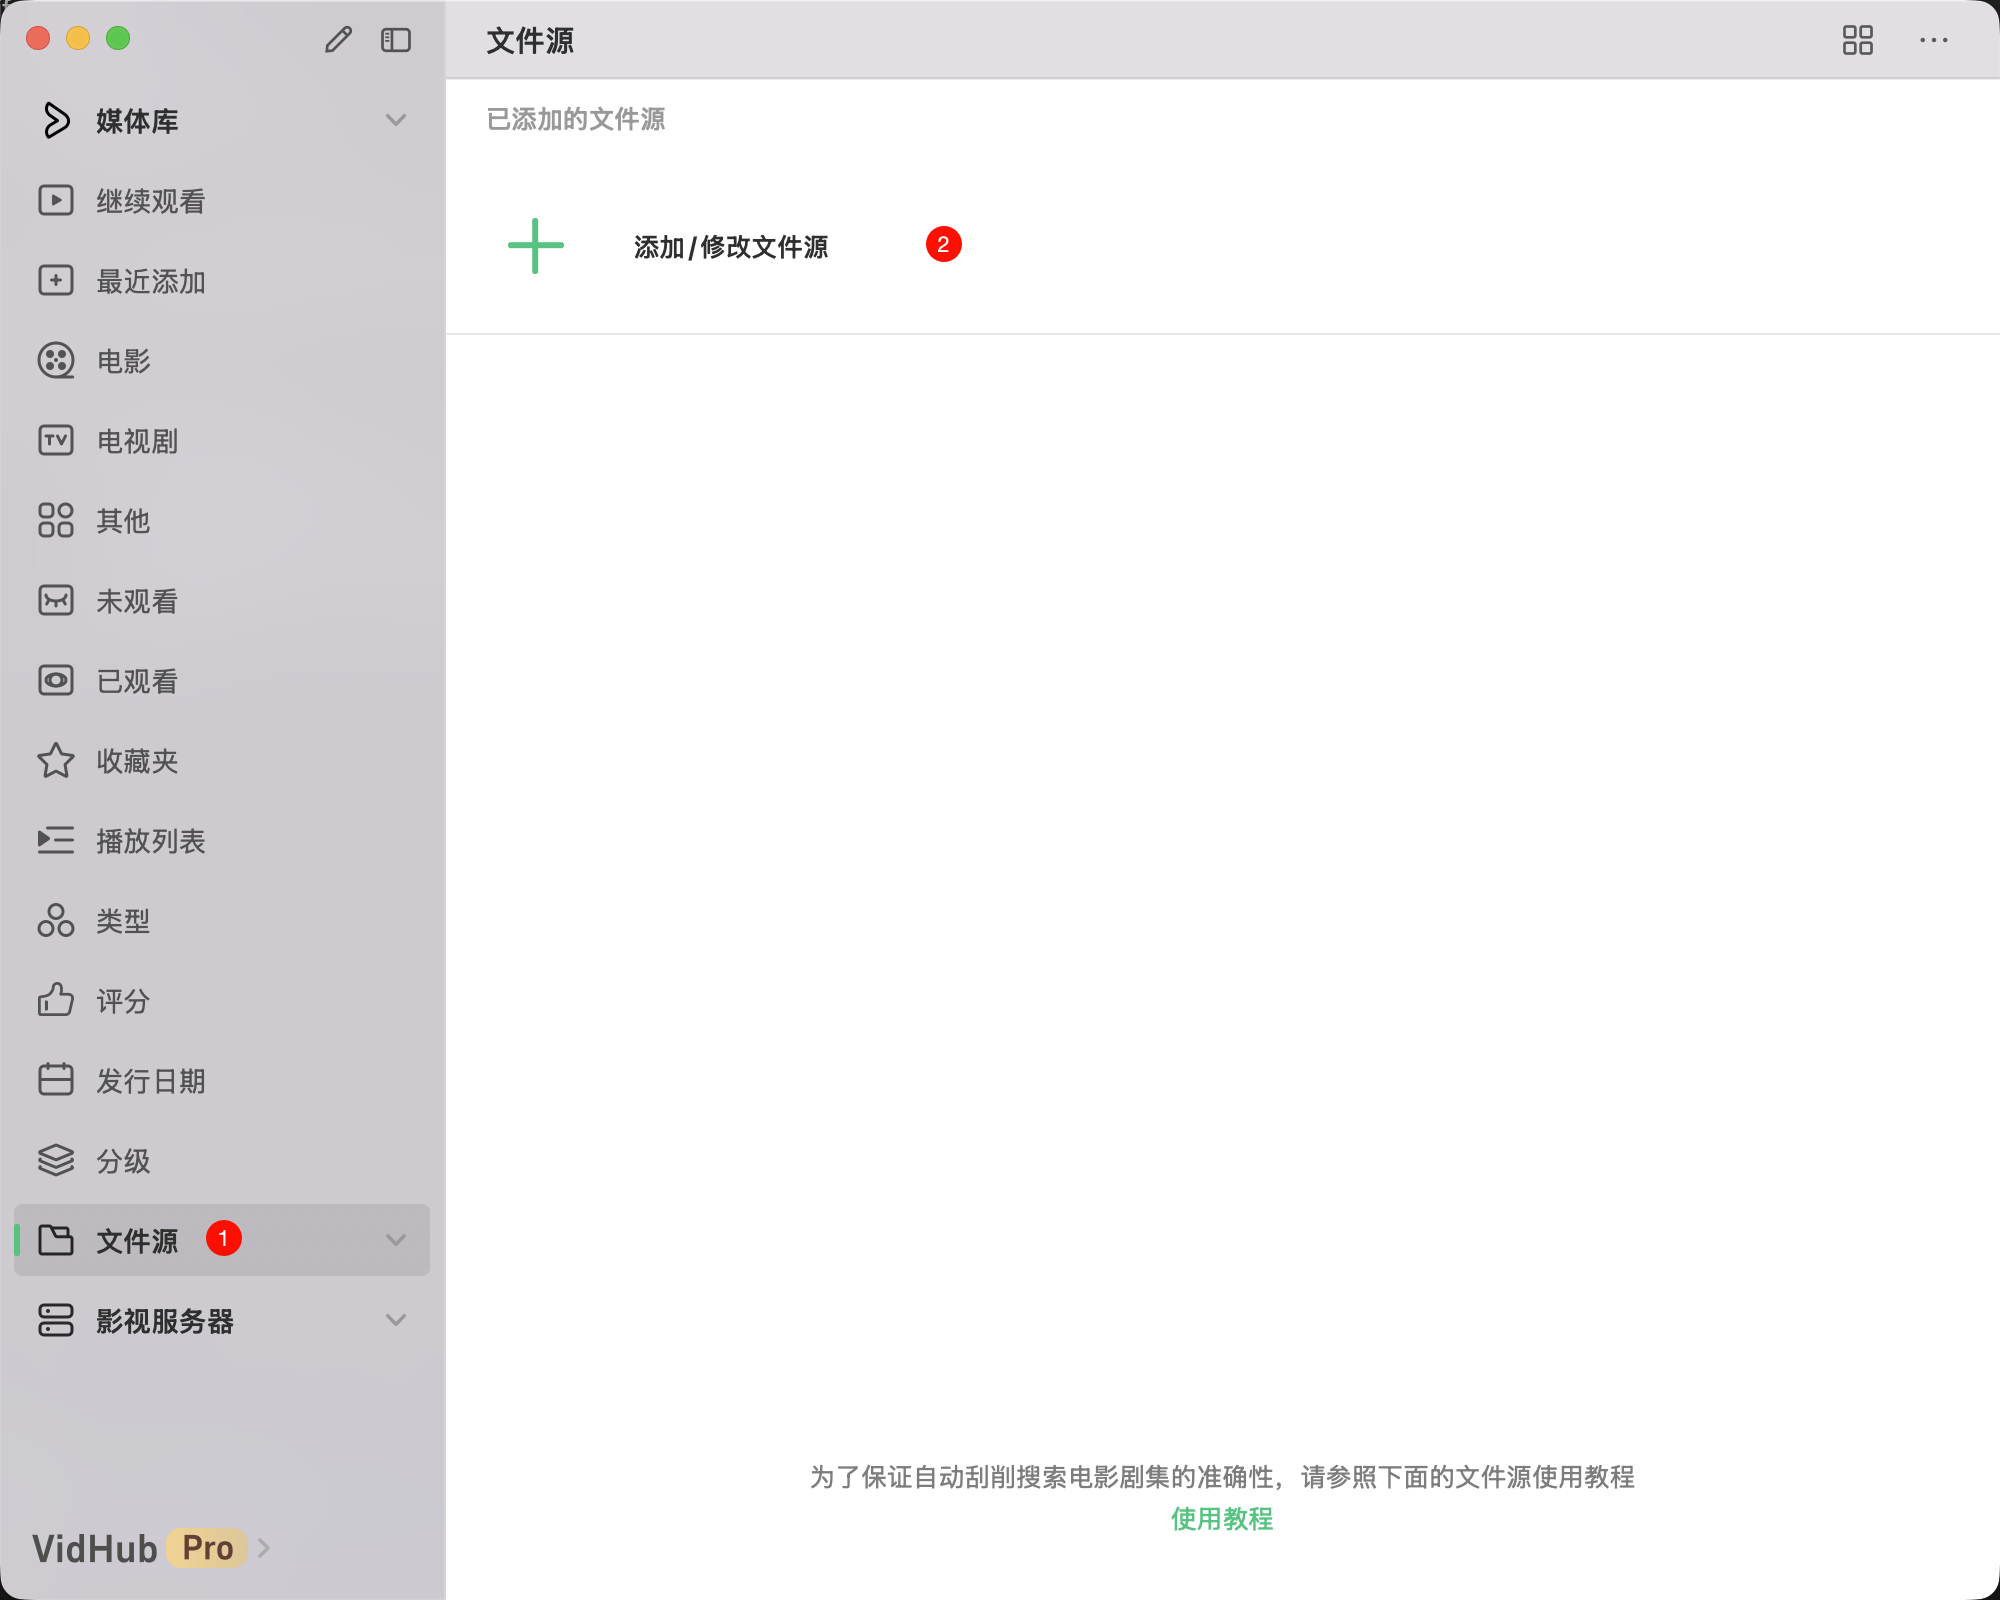
Task: Toggle the sidebar visibility icon
Action: coord(396,40)
